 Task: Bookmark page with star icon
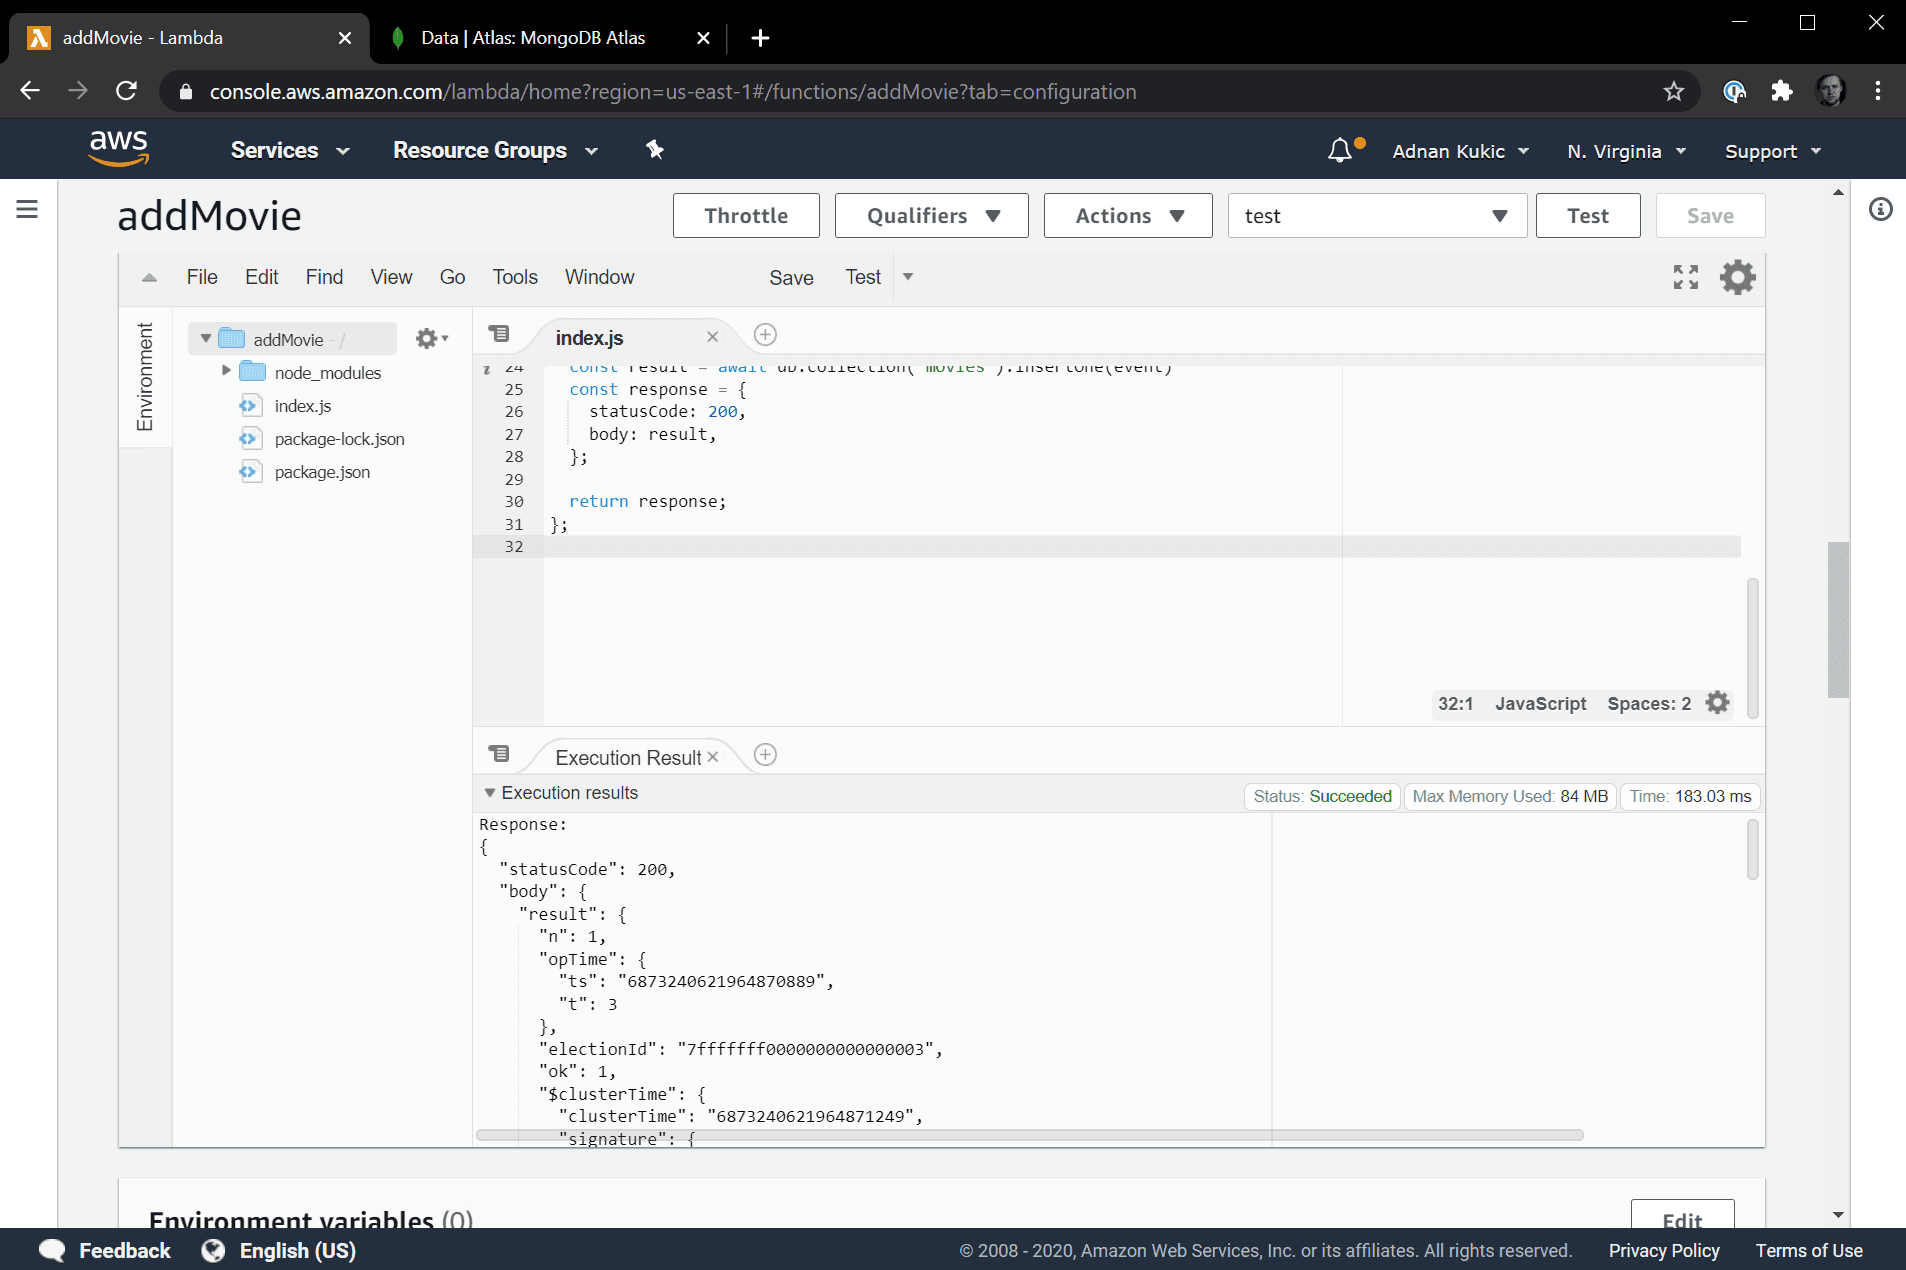[1673, 92]
